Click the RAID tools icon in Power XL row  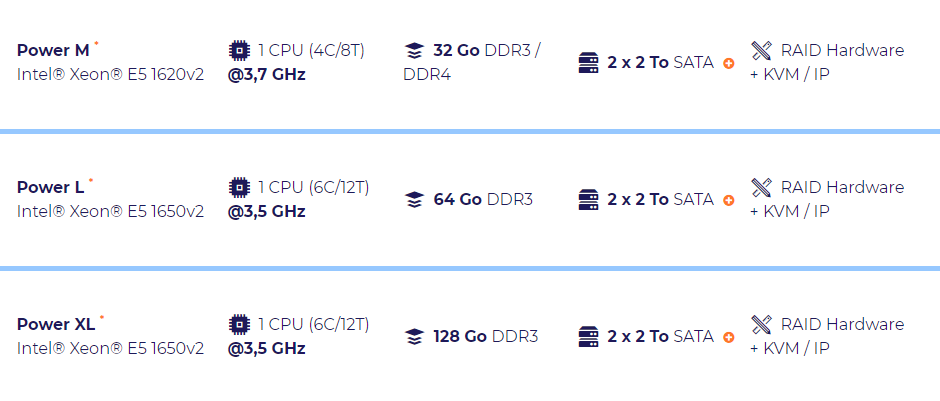pos(762,324)
